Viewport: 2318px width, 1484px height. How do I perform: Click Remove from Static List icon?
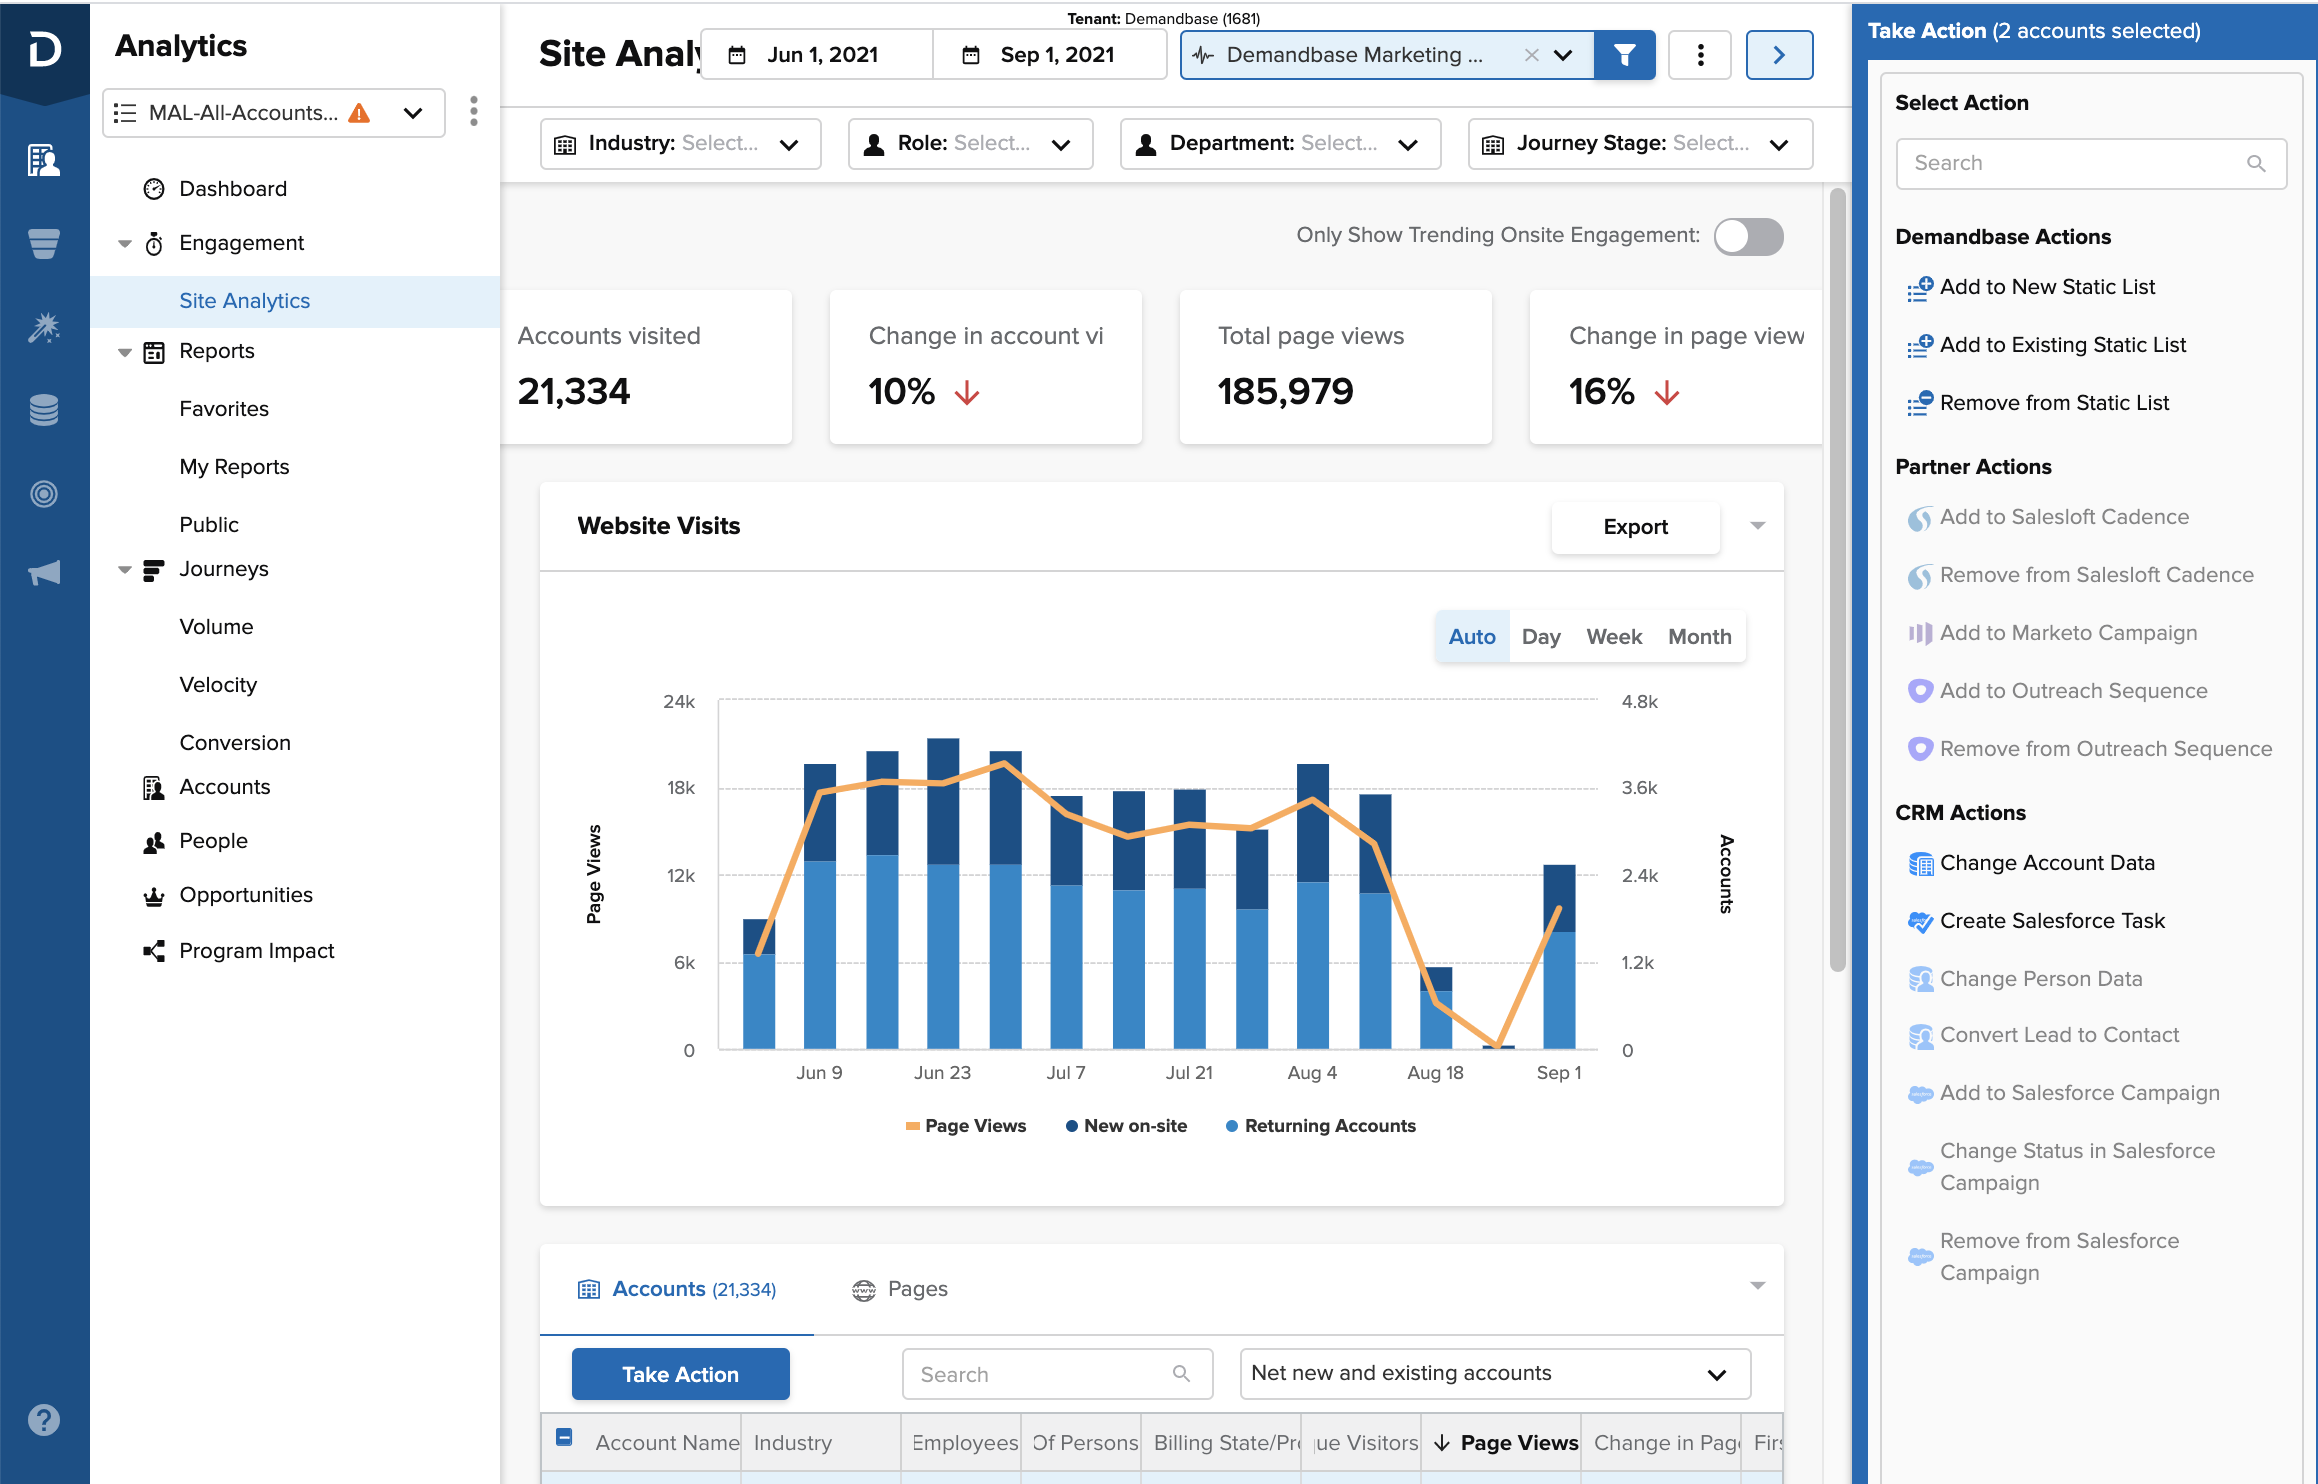click(1919, 404)
